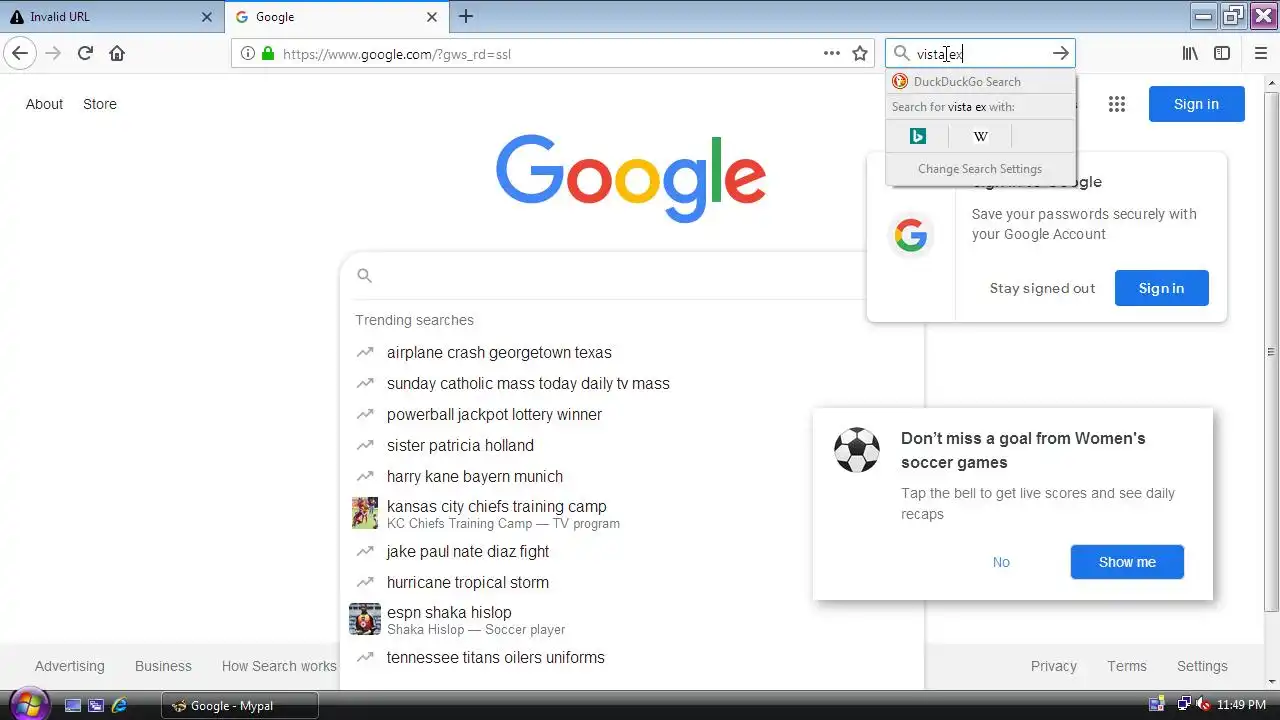Viewport: 1280px width, 720px height.
Task: Select the Google tab
Action: click(x=337, y=17)
